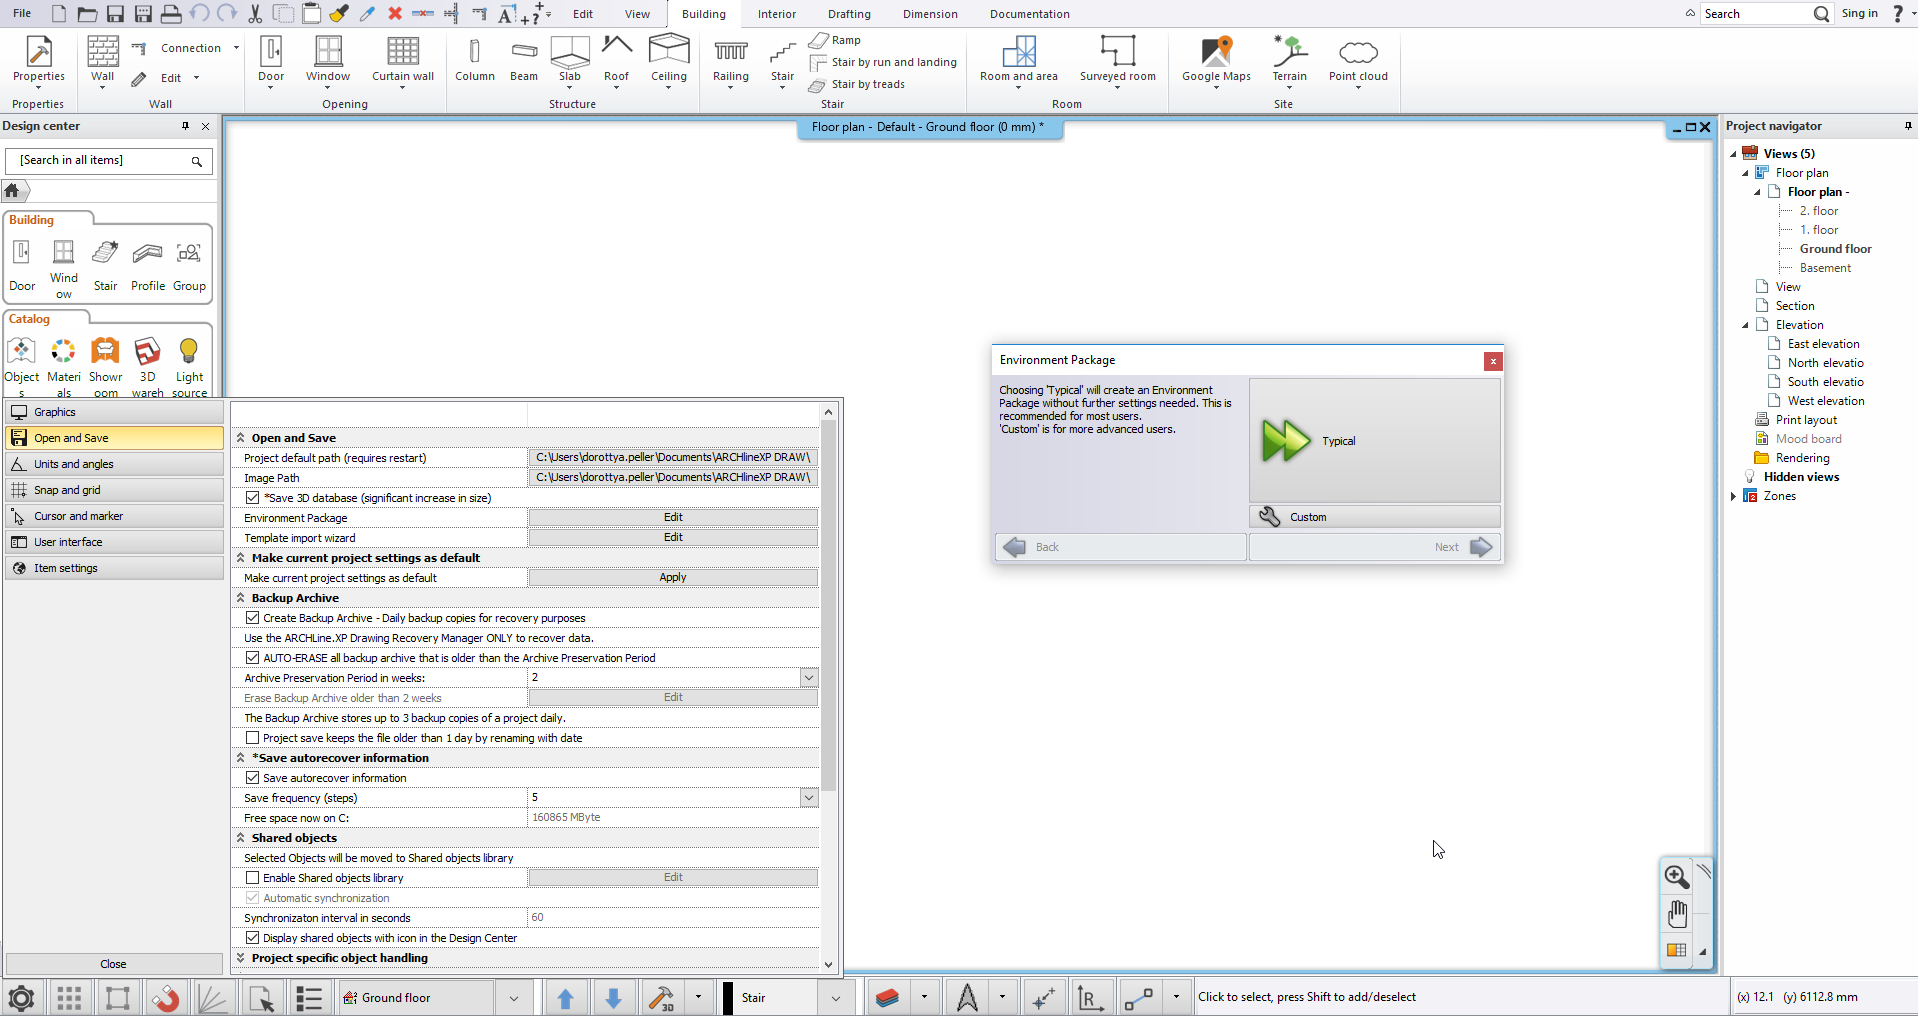
Task: Collapse Elevation in Project navigator
Action: coord(1747,324)
